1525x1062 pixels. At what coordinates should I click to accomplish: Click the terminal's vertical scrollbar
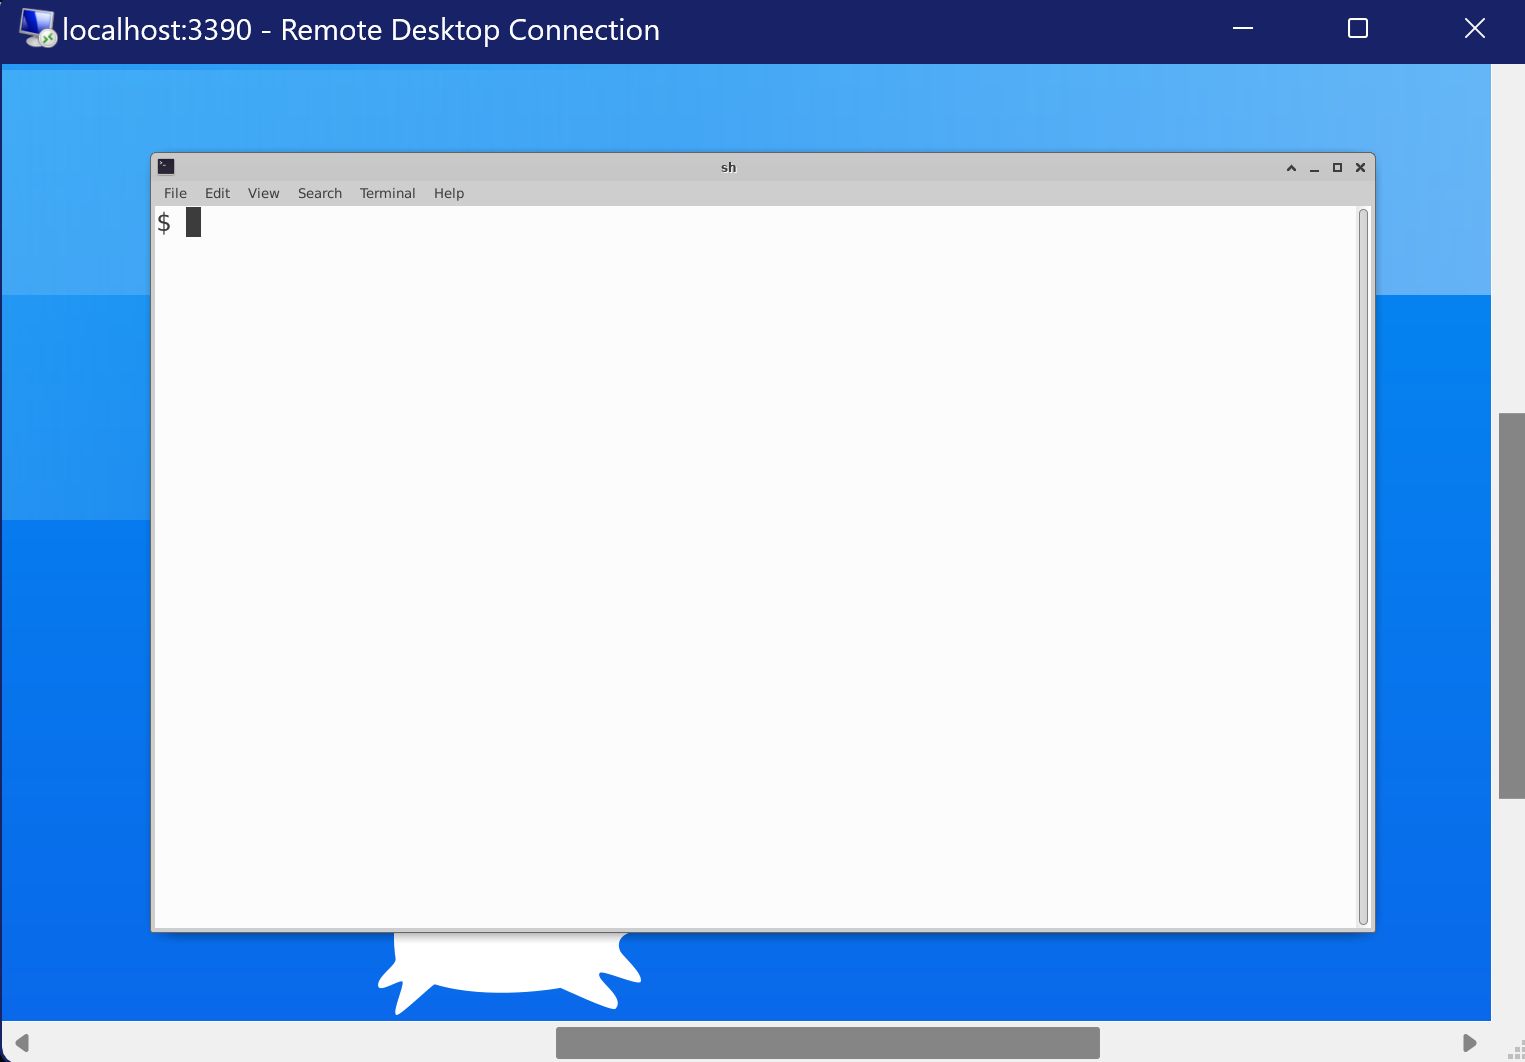tap(1362, 566)
